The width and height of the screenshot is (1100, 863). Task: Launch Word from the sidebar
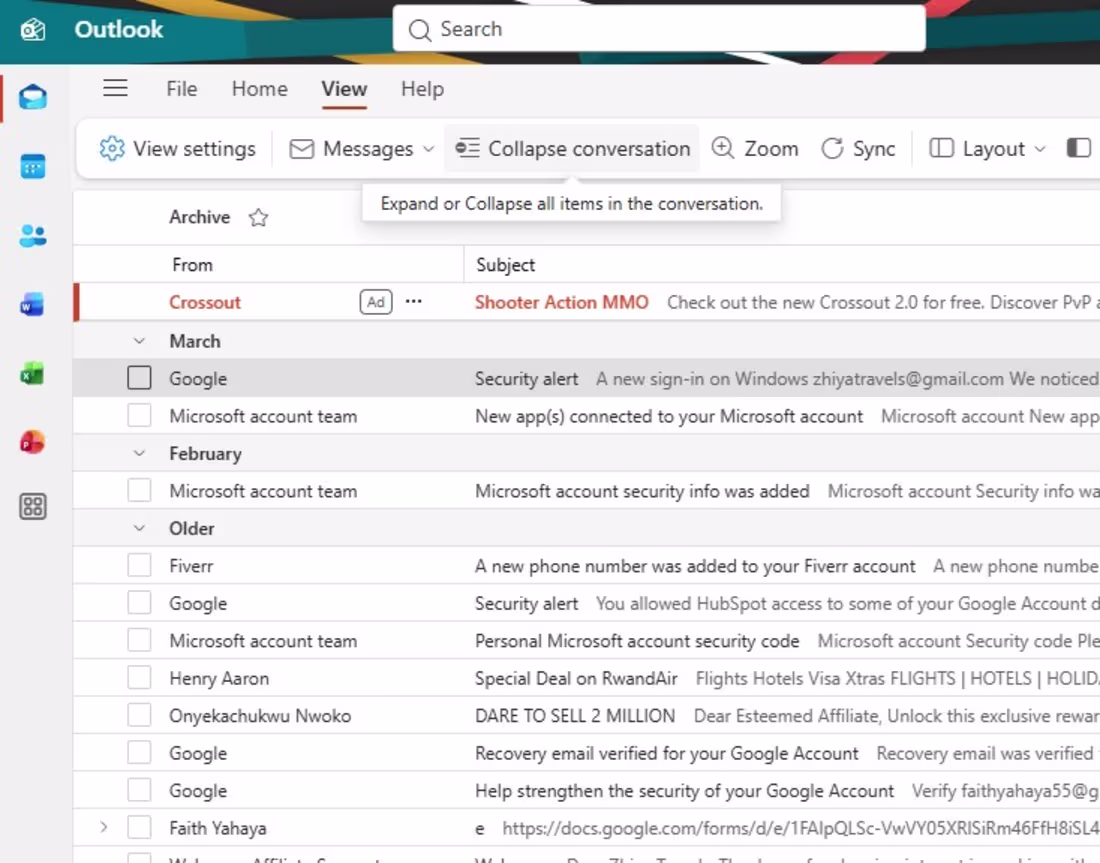pyautogui.click(x=32, y=305)
